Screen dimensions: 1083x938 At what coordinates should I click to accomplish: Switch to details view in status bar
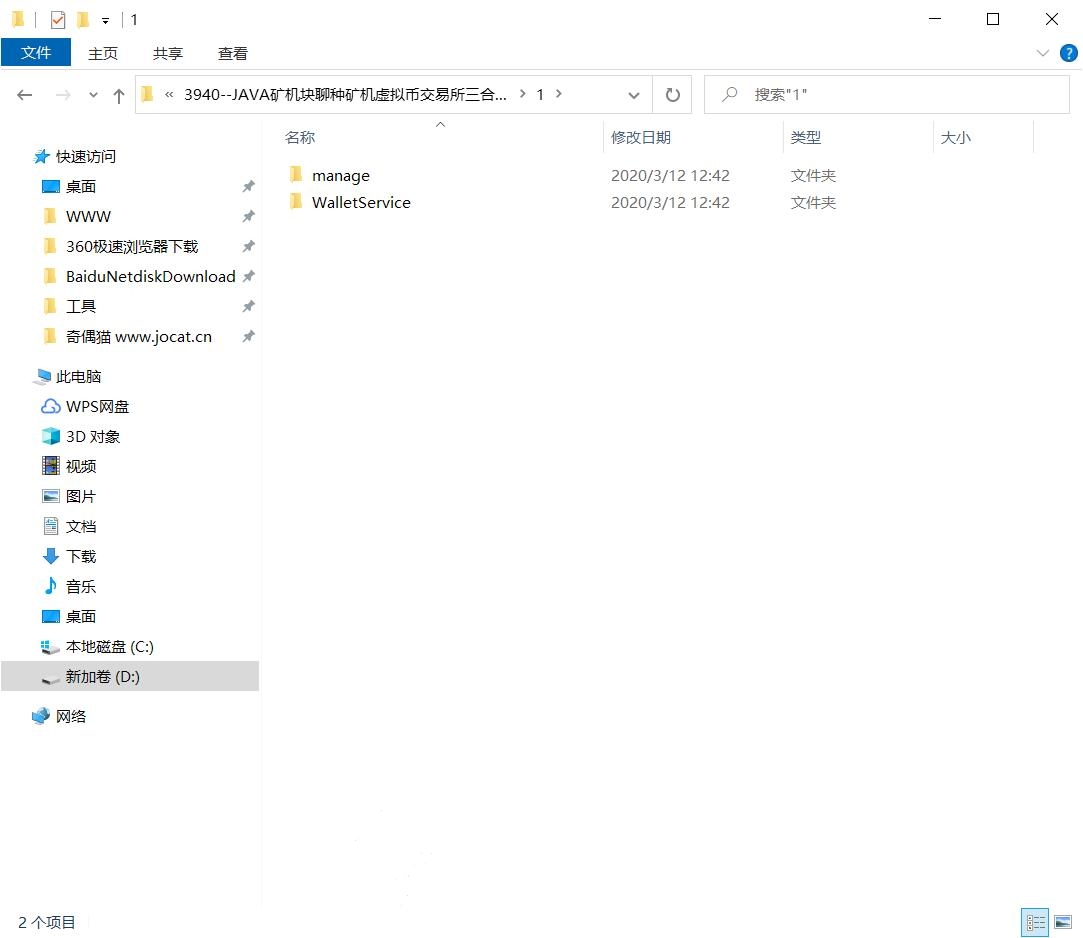pyautogui.click(x=1035, y=922)
